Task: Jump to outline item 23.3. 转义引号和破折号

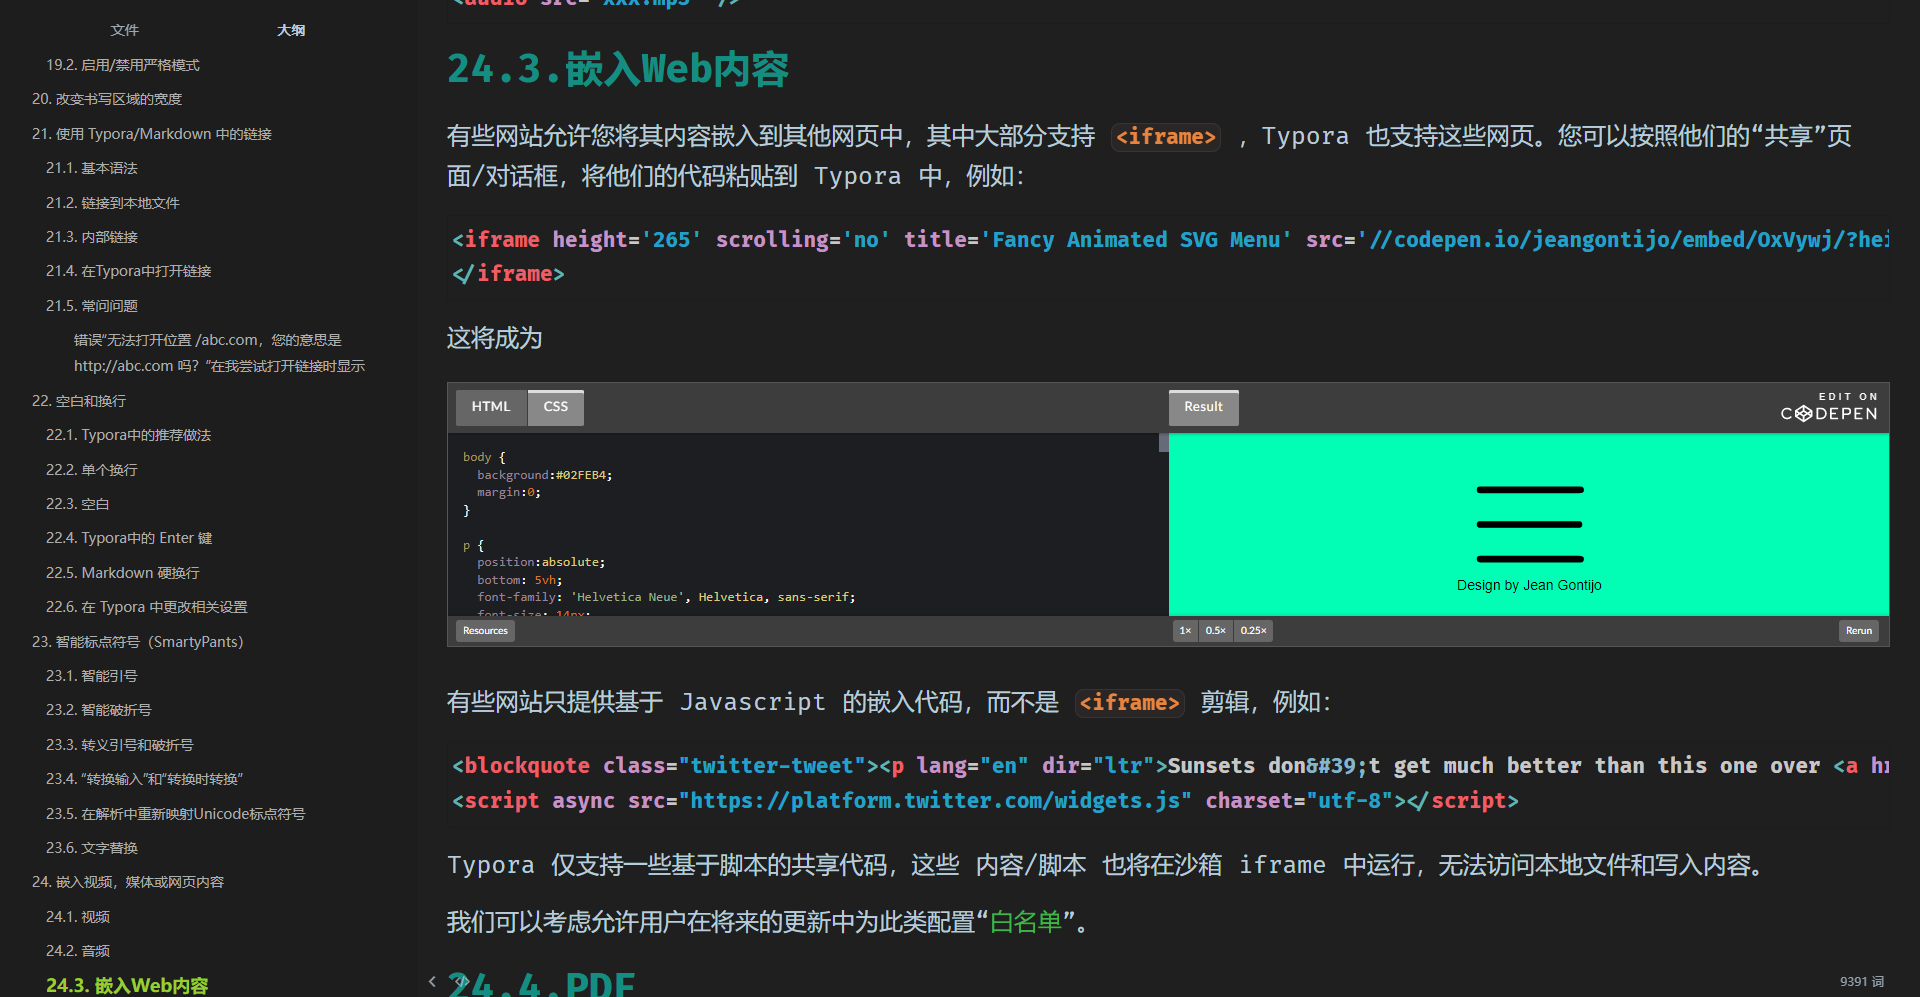Action: coord(120,745)
